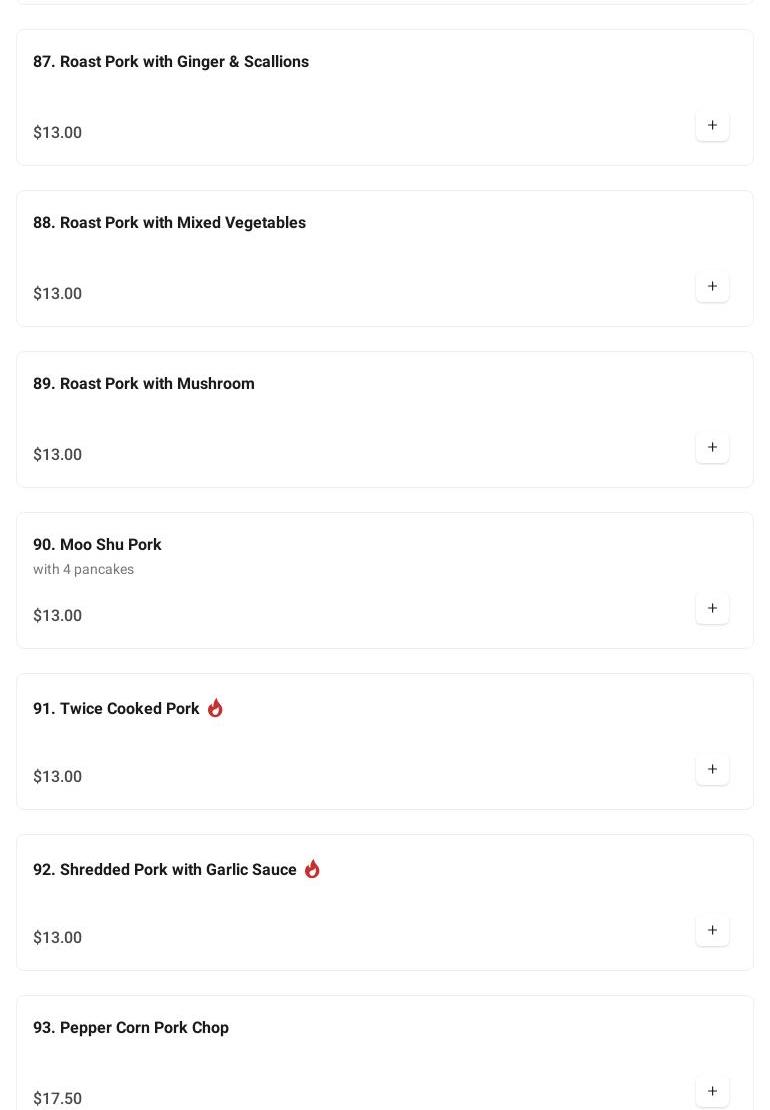770x1110 pixels.
Task: Click the $13.00 price of Moo Shu Pork
Action: pyautogui.click(x=58, y=616)
